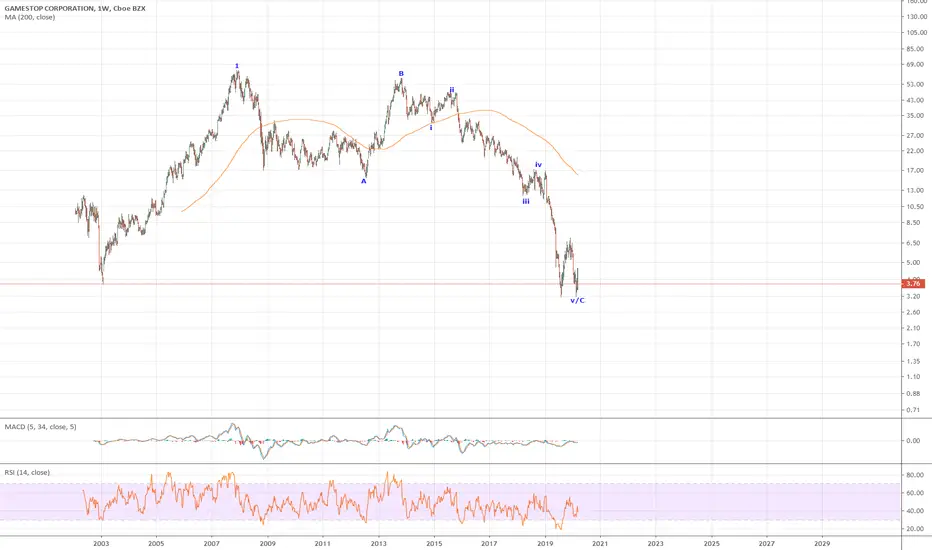Image resolution: width=932 pixels, height=550 pixels.
Task: Click the RSI 60.00 scale label
Action: pyautogui.click(x=916, y=493)
